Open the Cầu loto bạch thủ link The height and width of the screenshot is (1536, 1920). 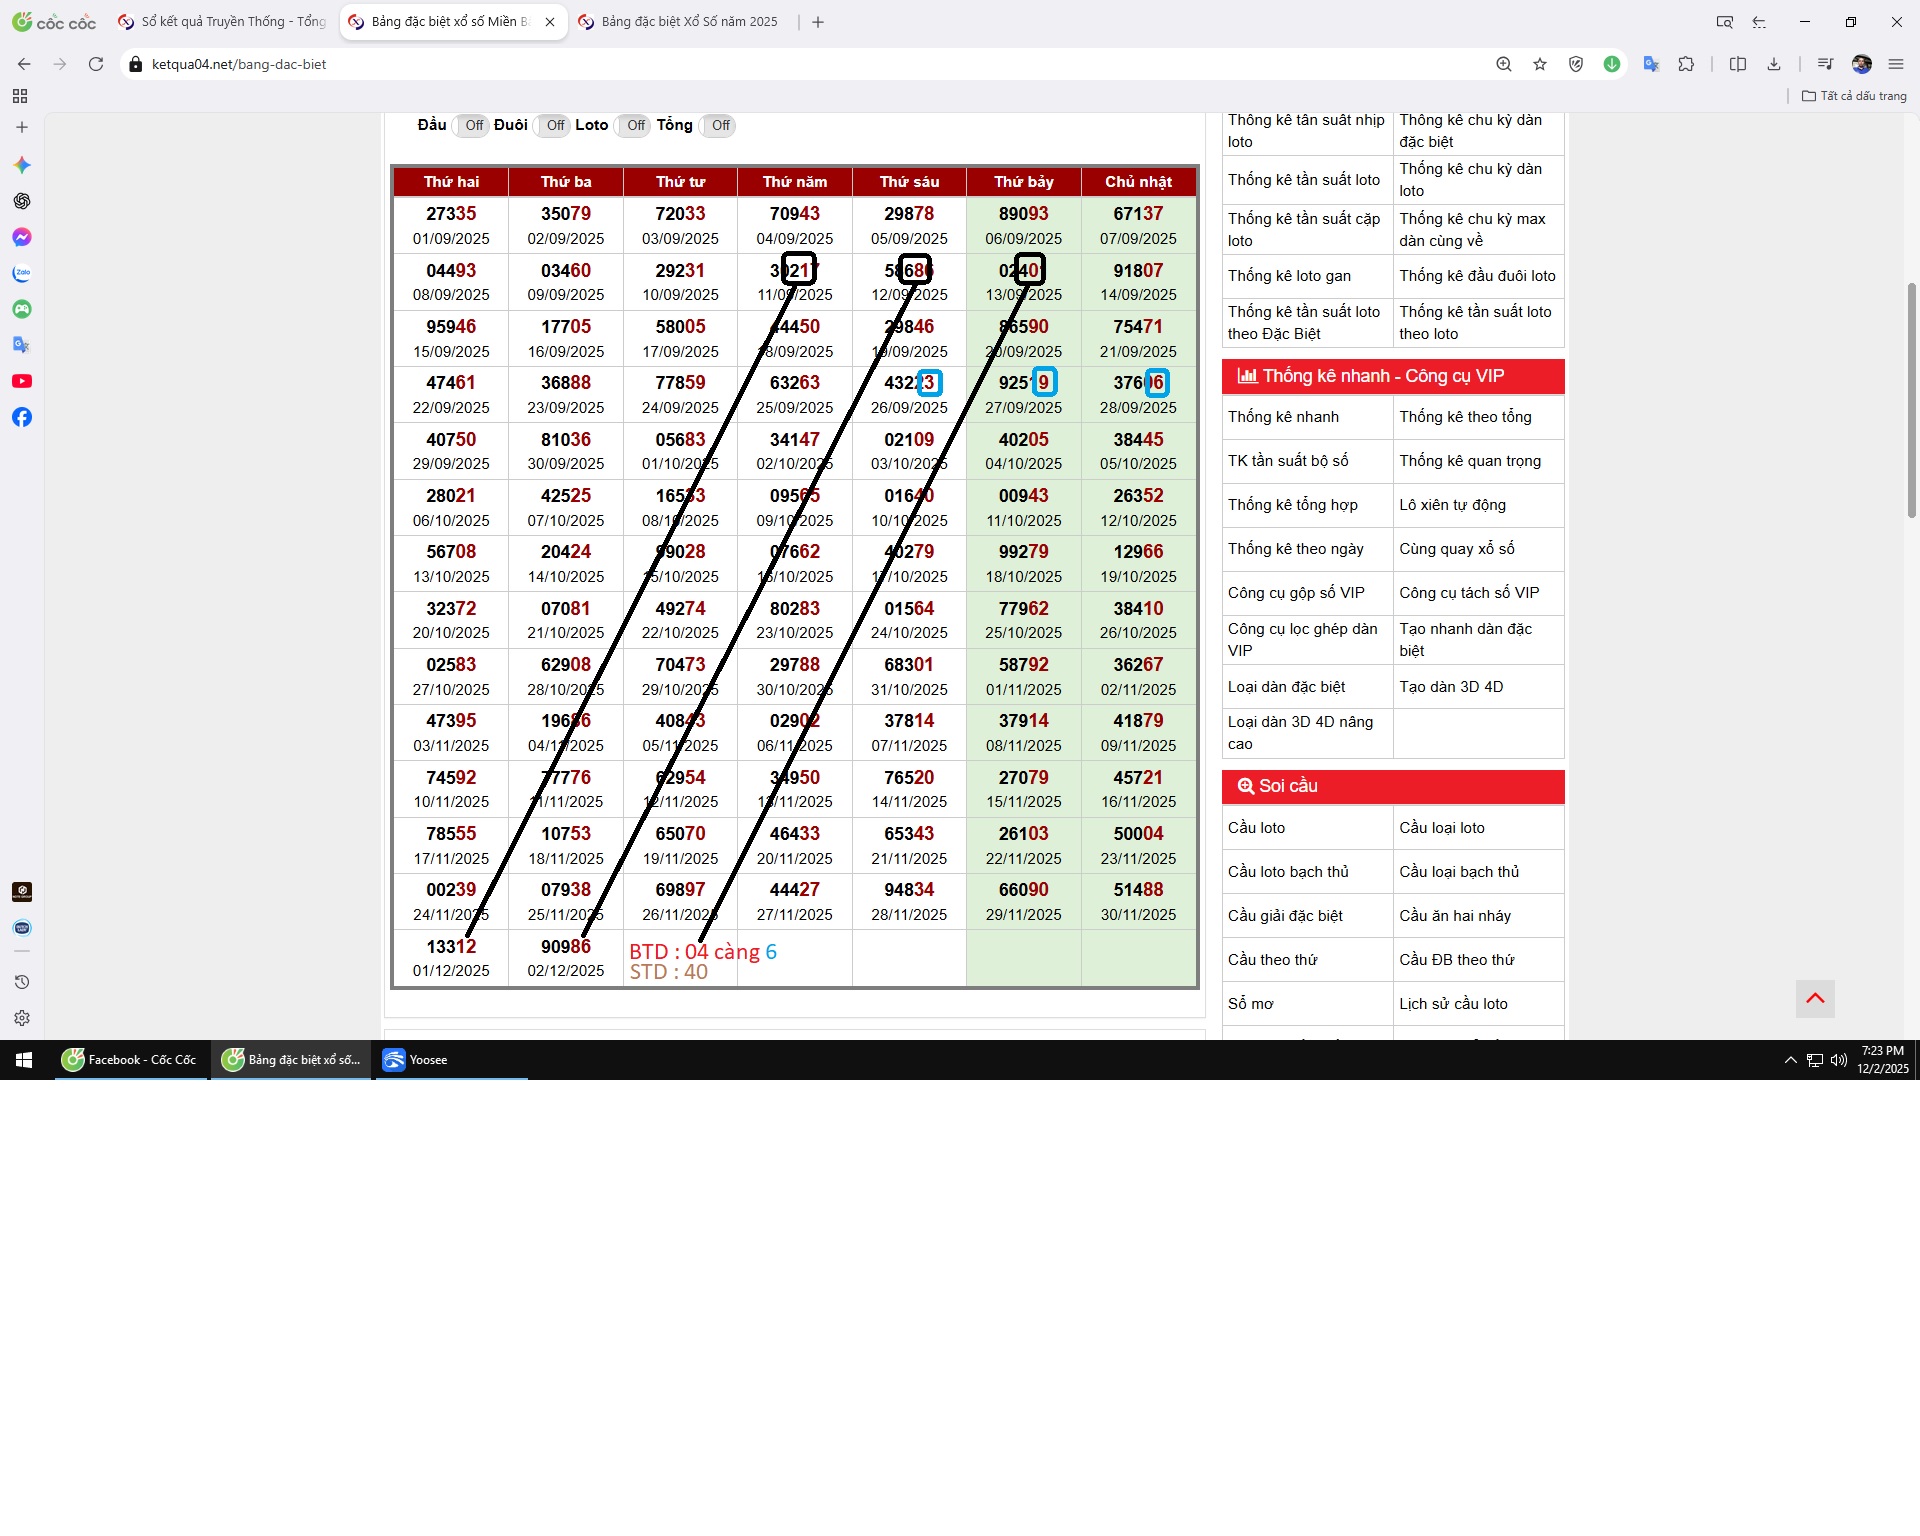1288,872
